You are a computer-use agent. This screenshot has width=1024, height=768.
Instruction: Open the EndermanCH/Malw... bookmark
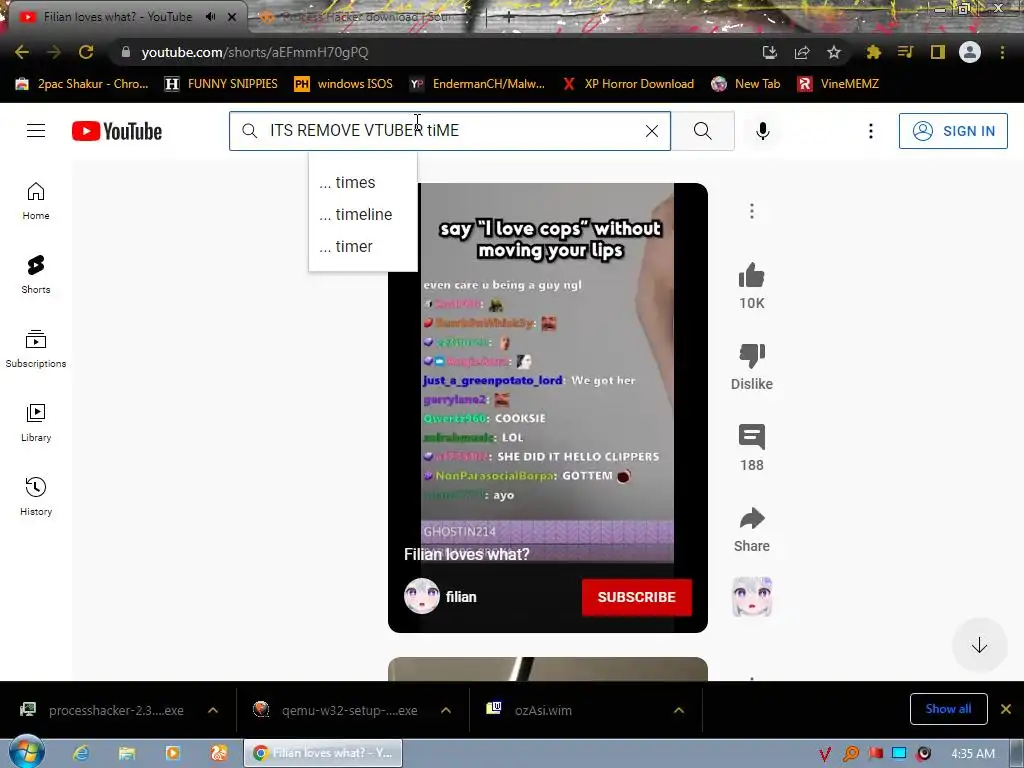(x=477, y=84)
